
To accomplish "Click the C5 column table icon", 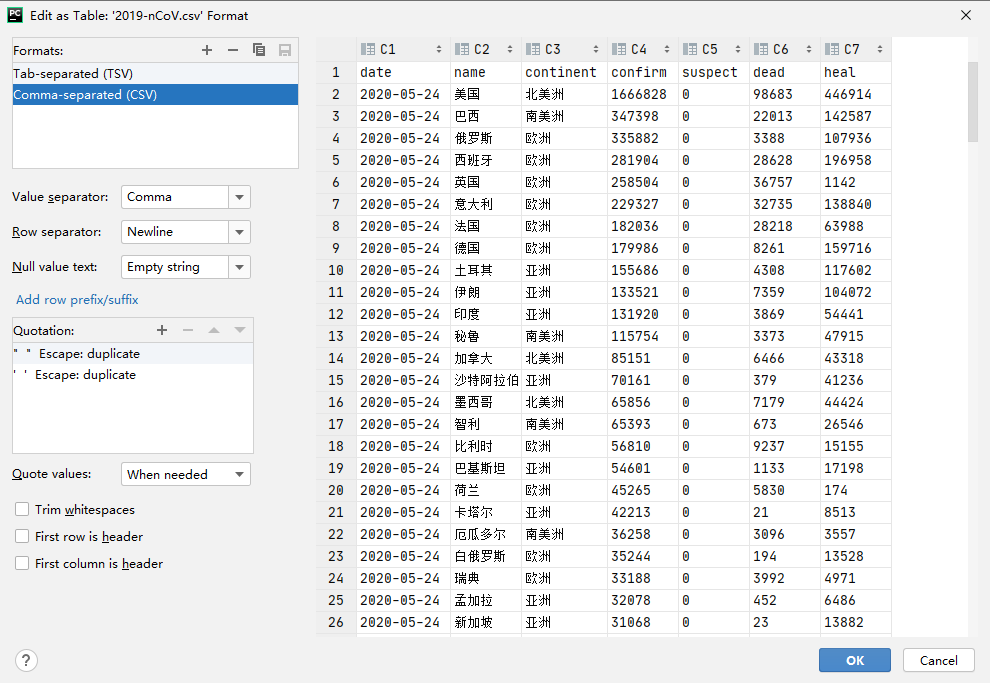I will point(689,49).
